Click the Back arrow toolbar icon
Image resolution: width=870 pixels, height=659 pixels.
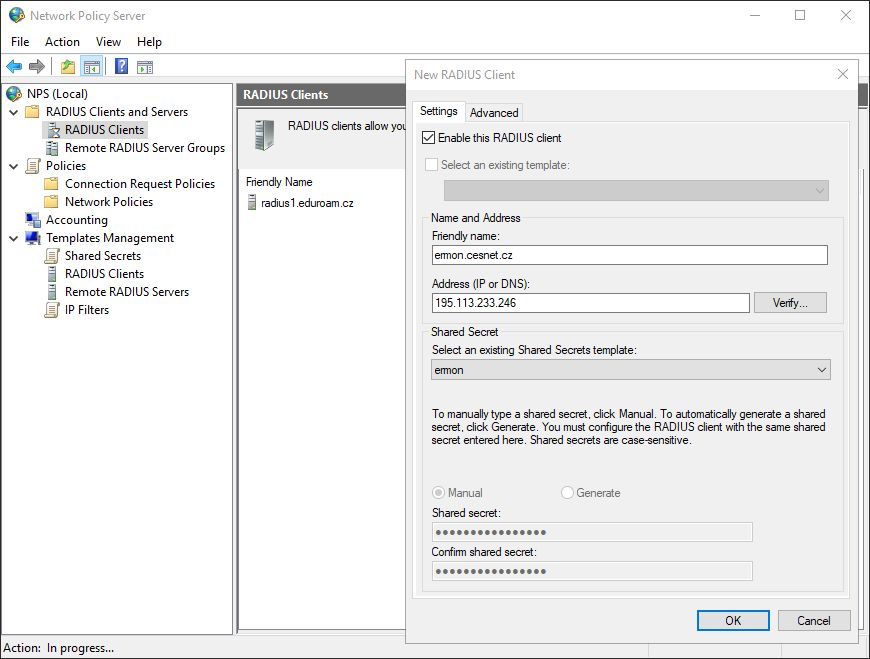coord(14,67)
